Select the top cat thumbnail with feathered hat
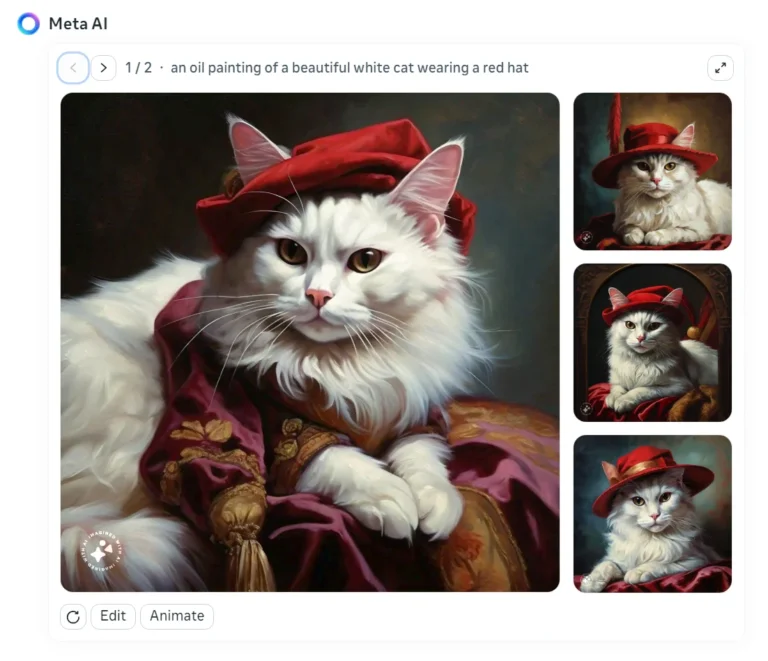768x661 pixels. [652, 171]
